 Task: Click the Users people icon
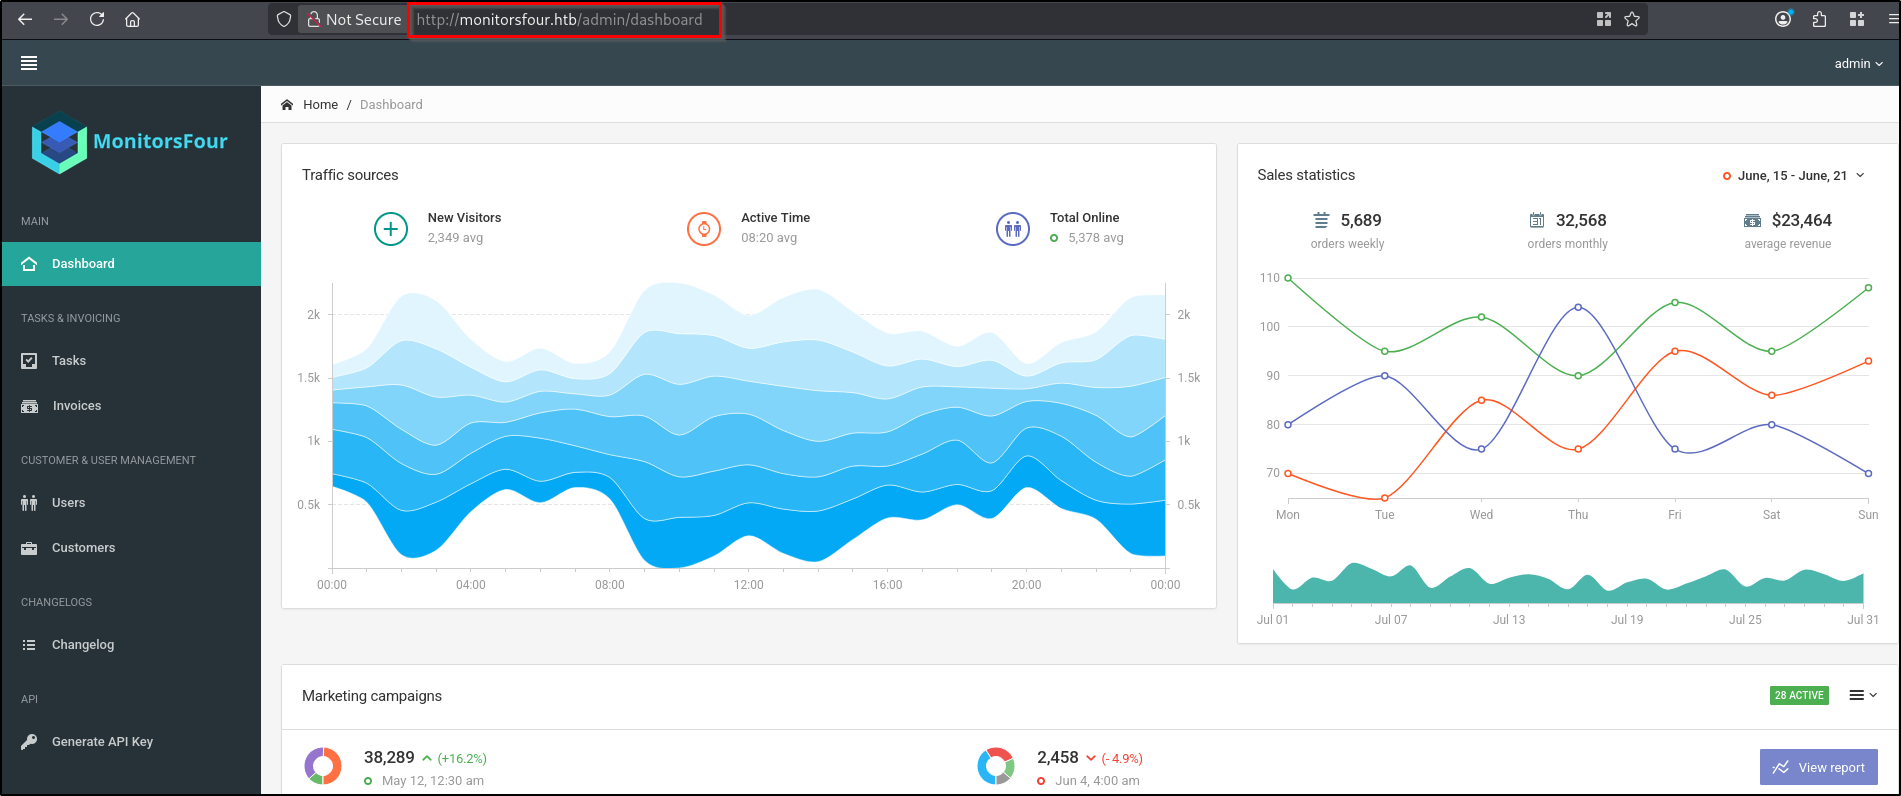coord(29,503)
